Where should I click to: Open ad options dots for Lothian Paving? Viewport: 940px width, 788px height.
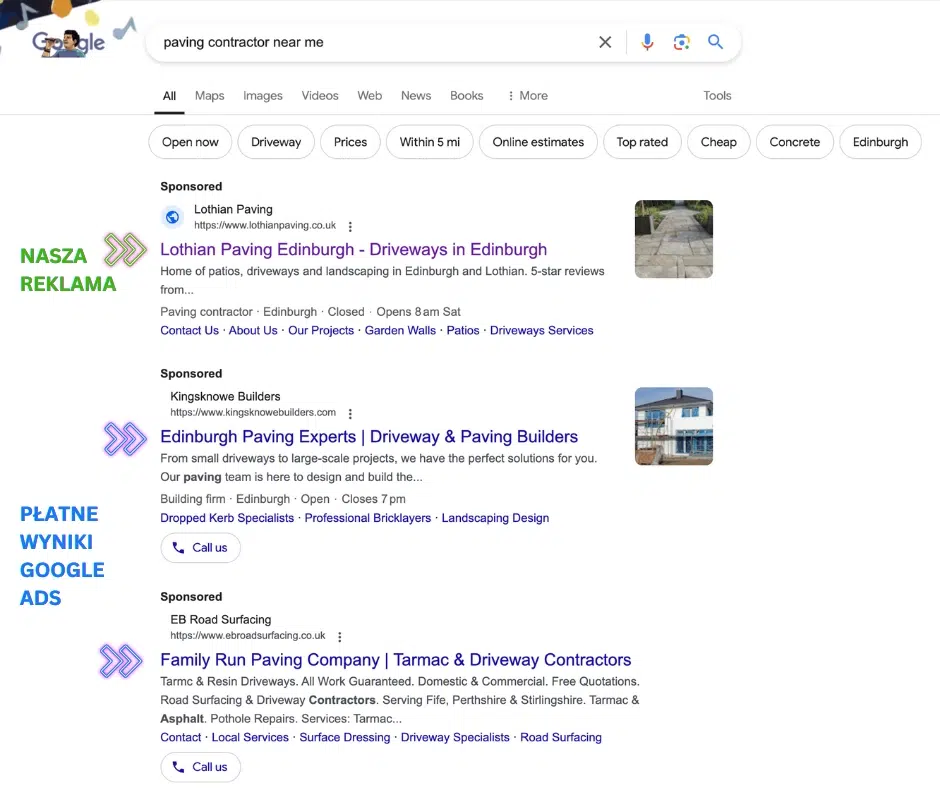350,226
